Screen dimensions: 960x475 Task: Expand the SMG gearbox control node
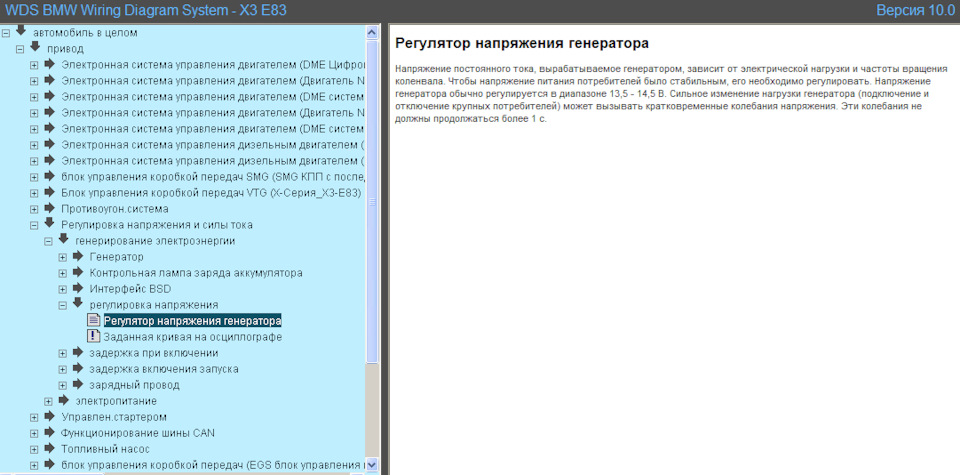[34, 178]
